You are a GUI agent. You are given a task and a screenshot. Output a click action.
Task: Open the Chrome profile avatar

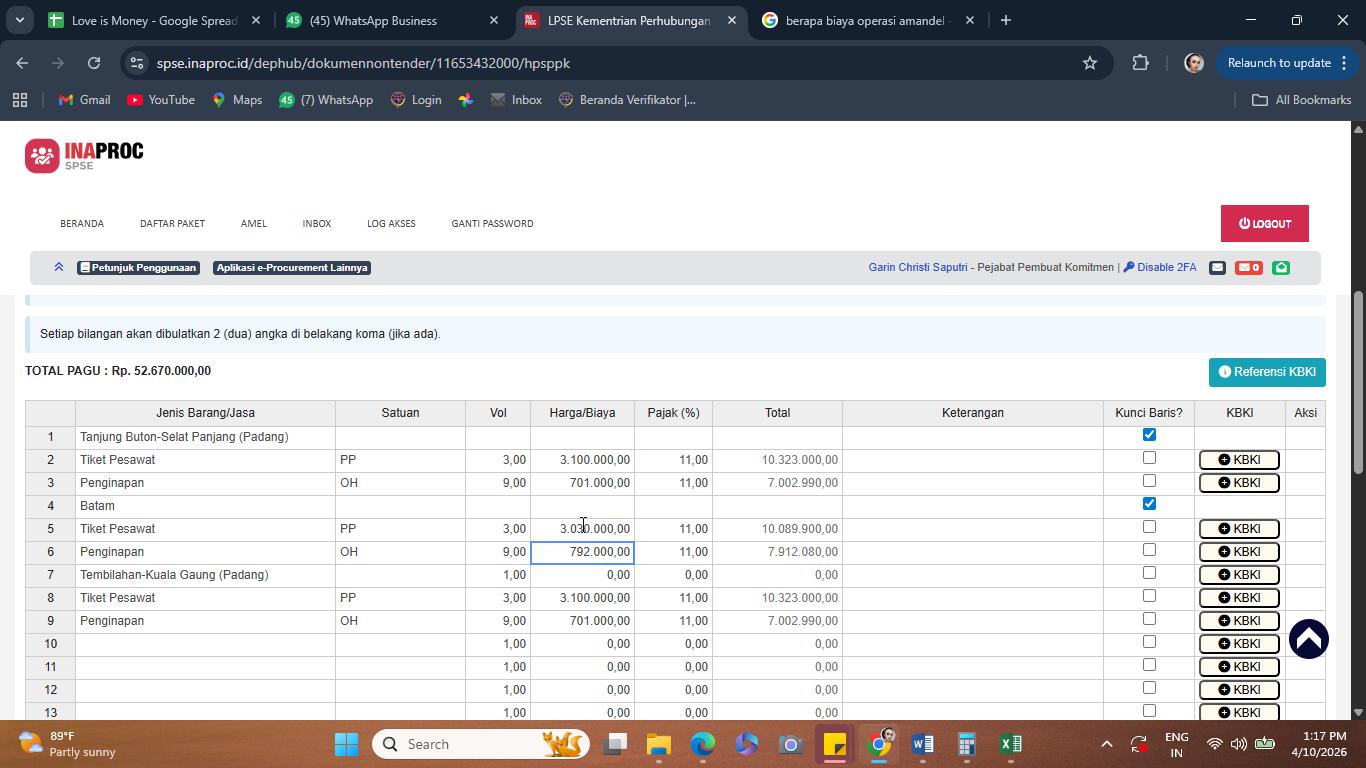pyautogui.click(x=1193, y=63)
